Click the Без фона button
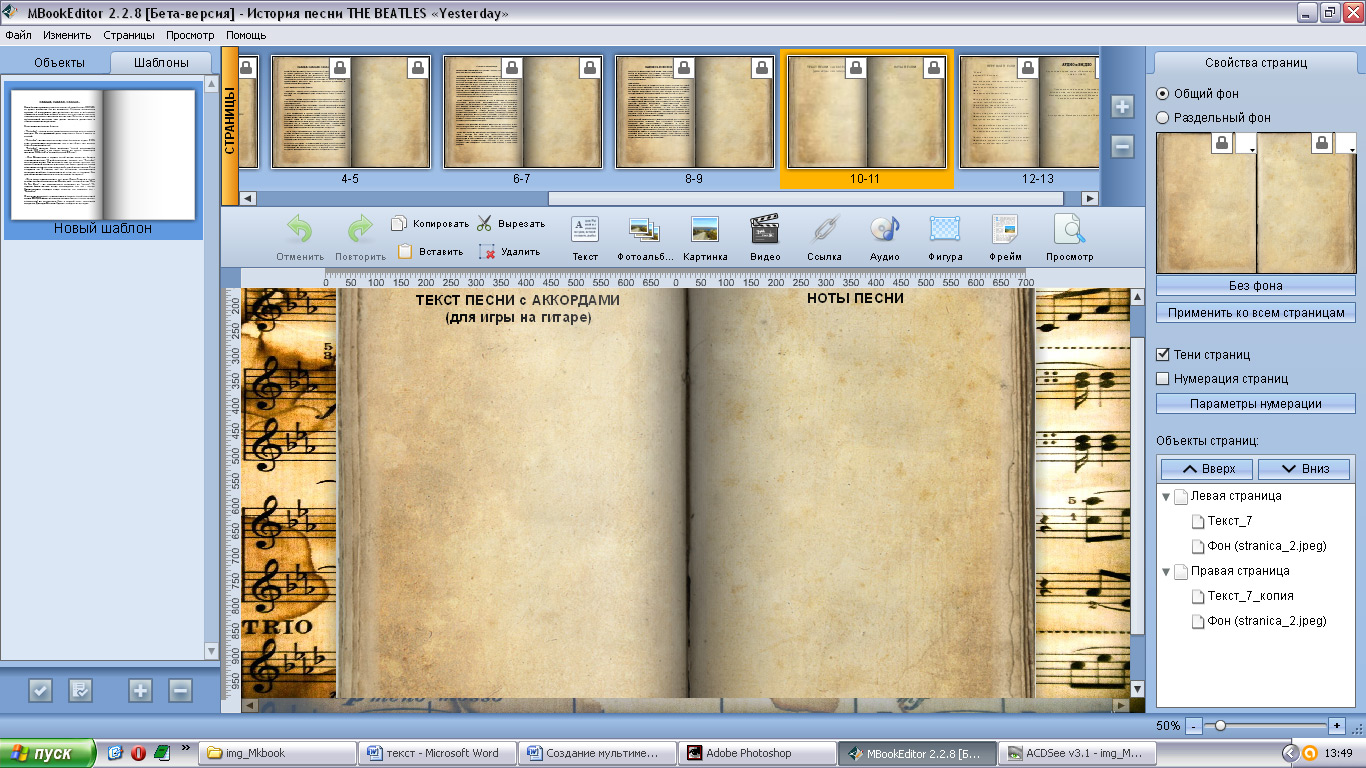 click(1255, 285)
